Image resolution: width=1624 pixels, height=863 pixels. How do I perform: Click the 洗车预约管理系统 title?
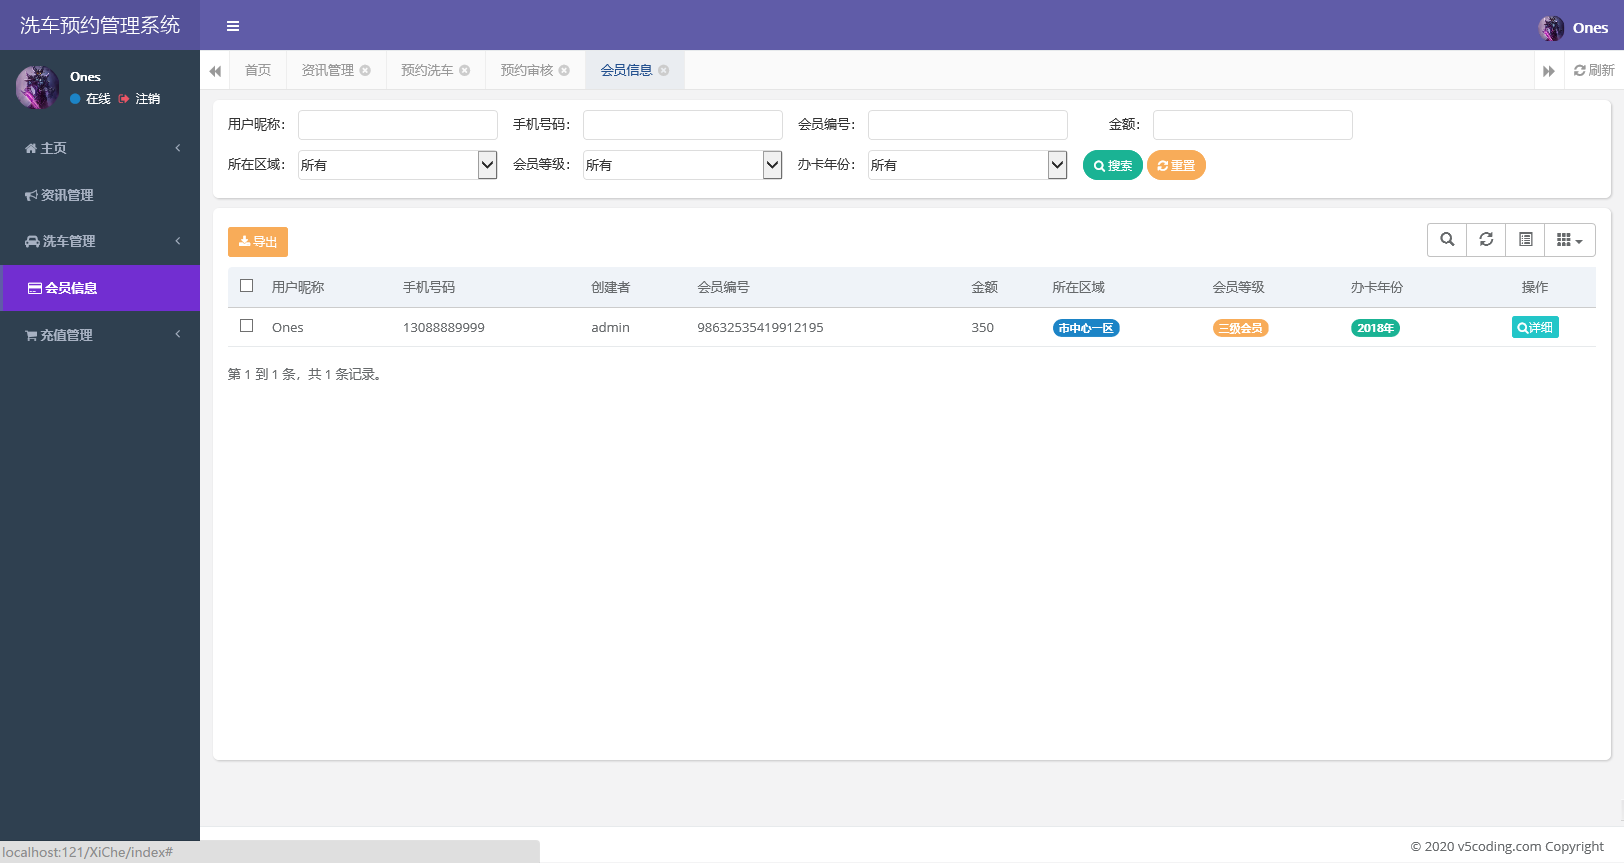(100, 25)
